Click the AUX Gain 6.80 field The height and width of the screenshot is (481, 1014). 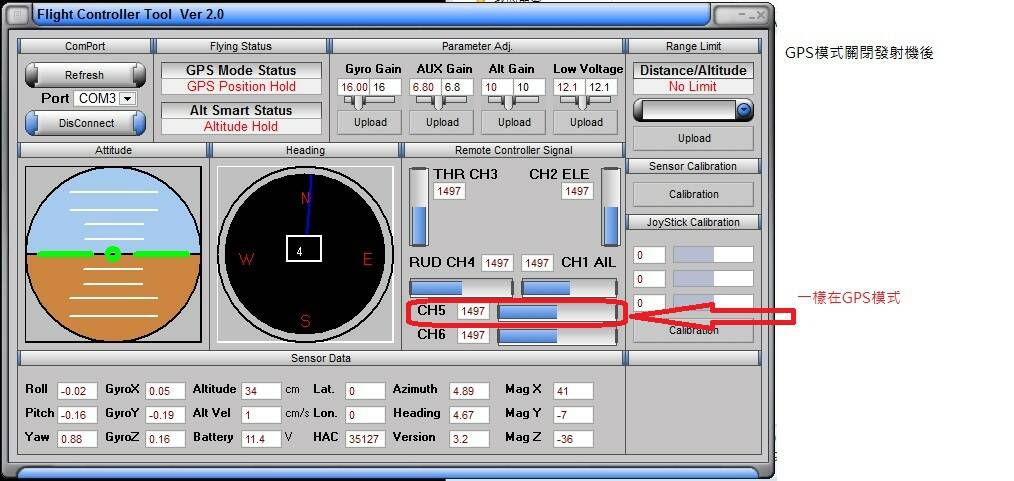click(426, 87)
